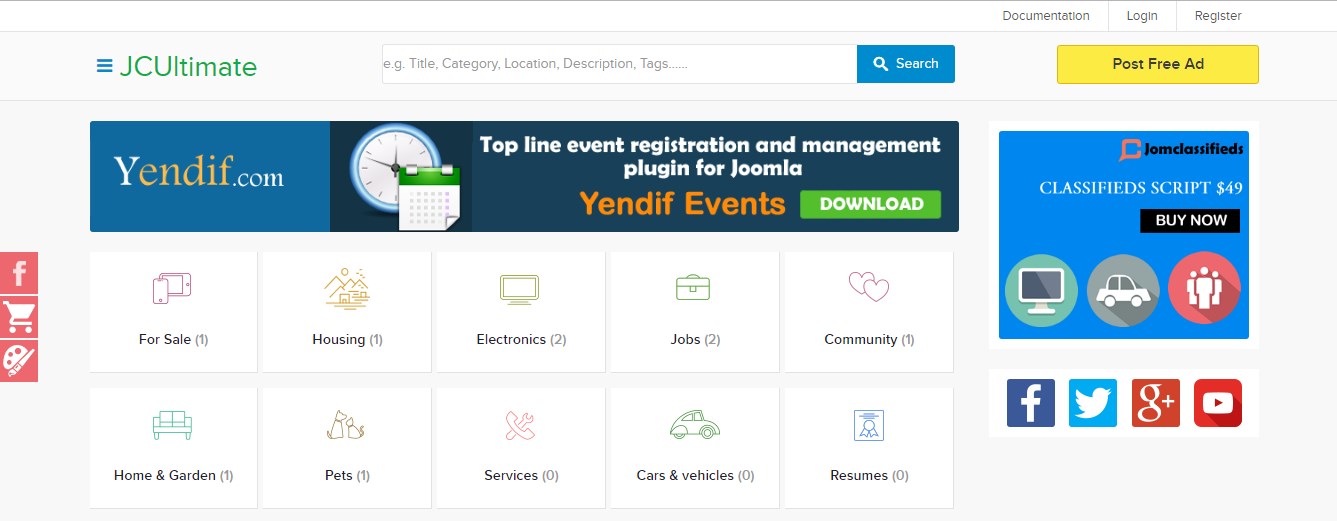The width and height of the screenshot is (1337, 521).
Task: Open the Services (0) category link
Action: pos(521,475)
